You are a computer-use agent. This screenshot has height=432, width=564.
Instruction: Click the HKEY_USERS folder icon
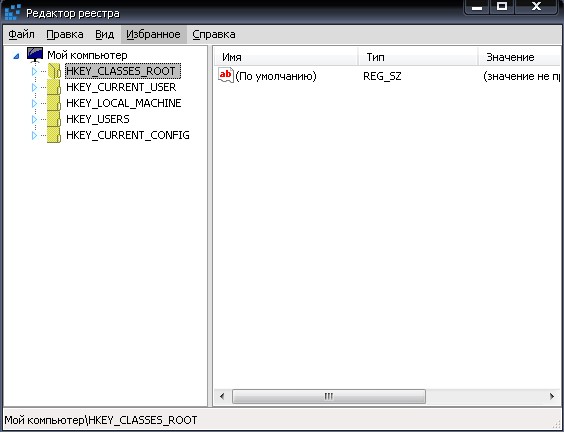tap(54, 119)
